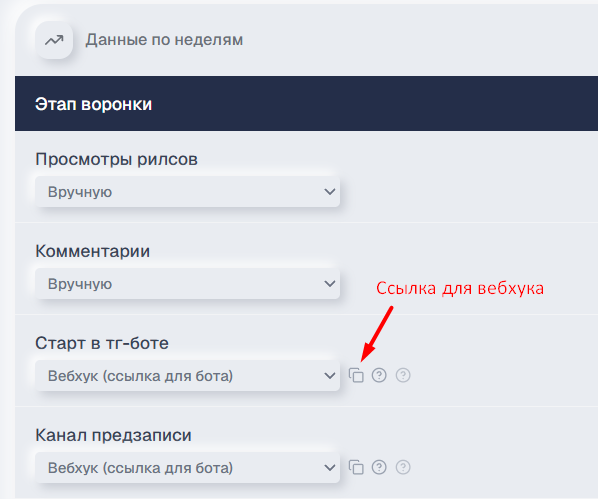Click the Просмотры рилсов label

tap(116, 159)
